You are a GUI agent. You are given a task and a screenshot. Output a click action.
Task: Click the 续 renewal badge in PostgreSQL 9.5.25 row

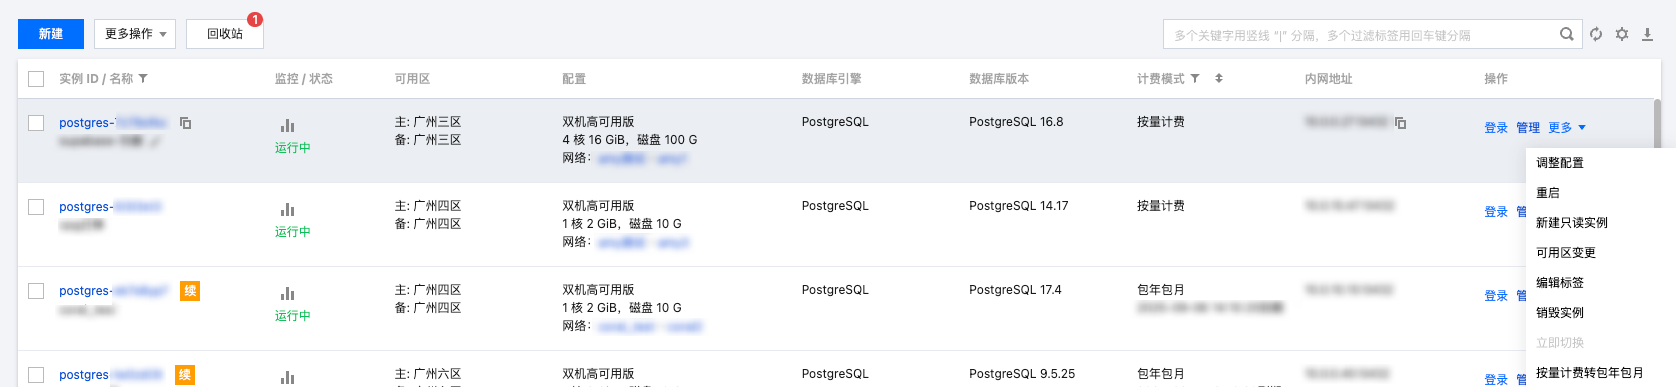(185, 375)
